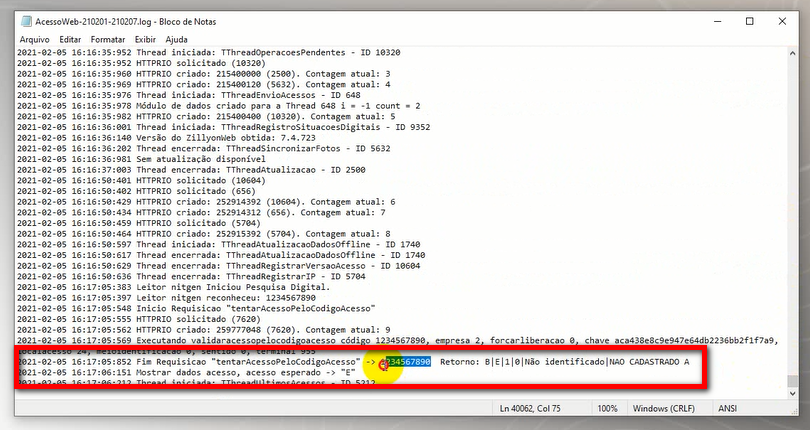Open the Editar menu
Screen dimensions: 810x430
(x=69, y=39)
